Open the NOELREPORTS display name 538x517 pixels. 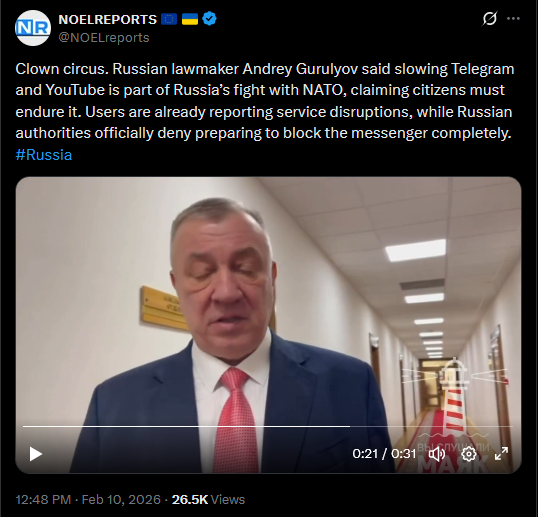pyautogui.click(x=108, y=20)
